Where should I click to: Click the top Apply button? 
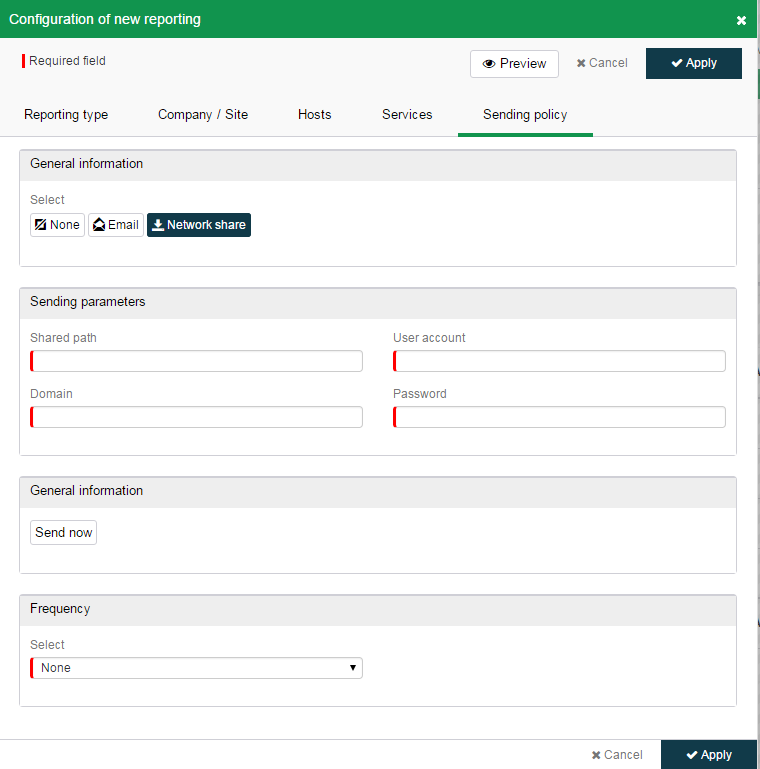coord(693,63)
